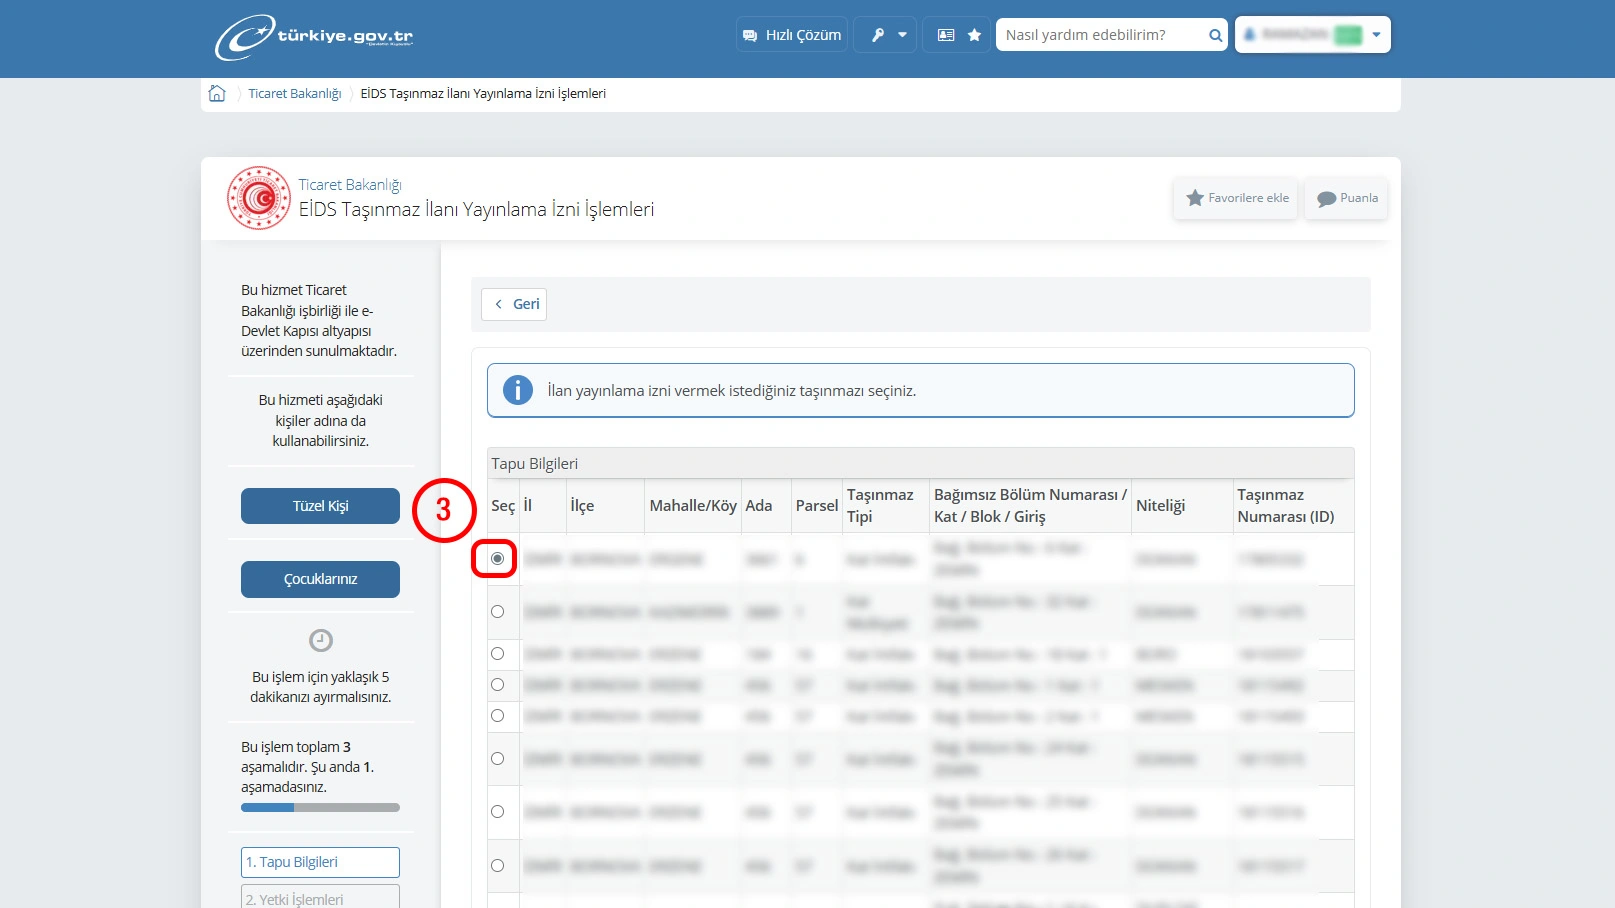Select the first property radio button
Screen dimensions: 1615x908
pyautogui.click(x=497, y=558)
